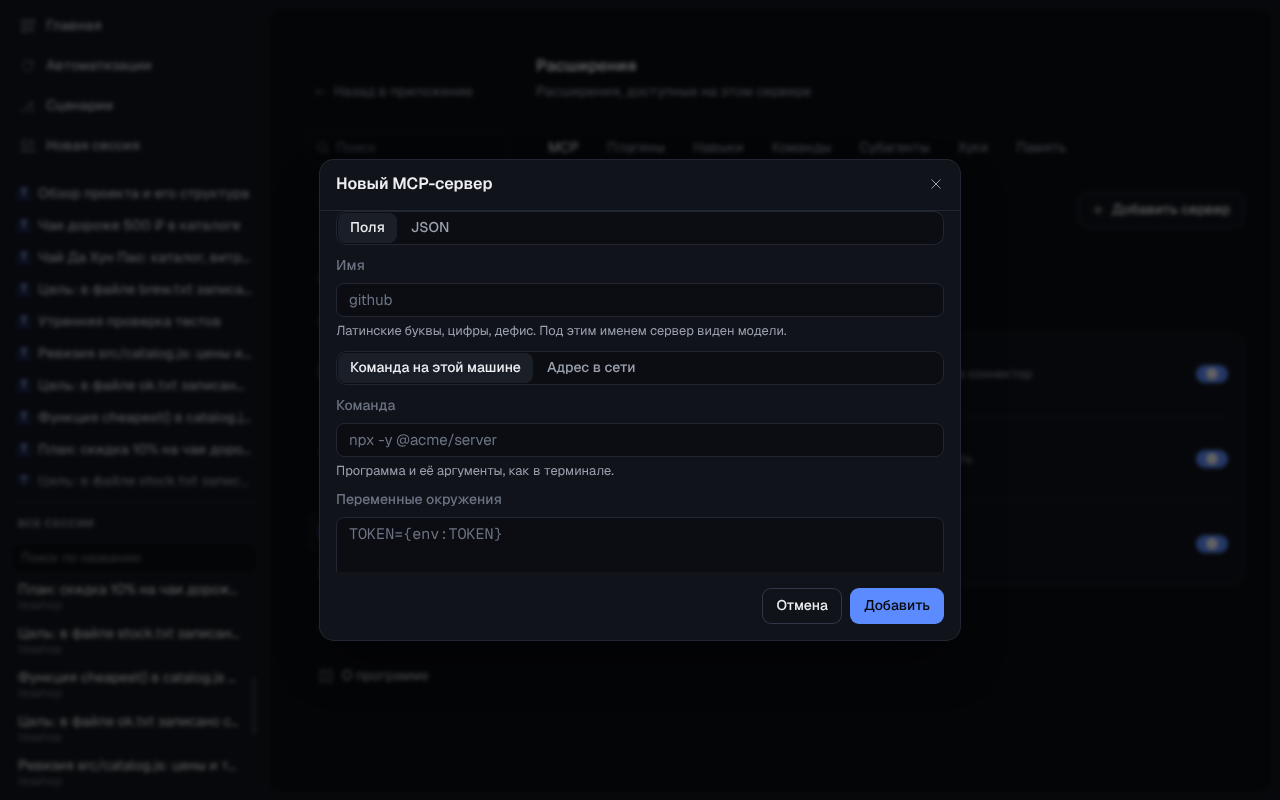Open the MCP tab in Расширения
This screenshot has height=800, width=1280.
click(x=563, y=147)
